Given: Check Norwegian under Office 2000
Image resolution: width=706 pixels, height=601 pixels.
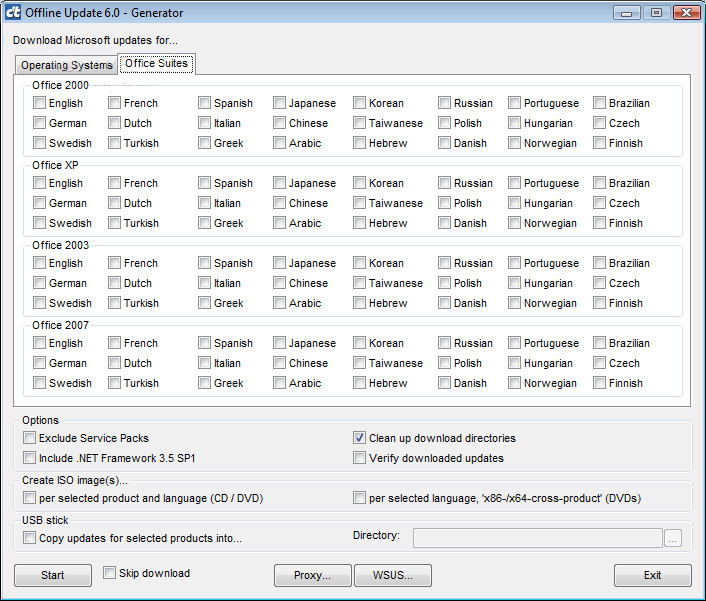Looking at the screenshot, I should (514, 143).
